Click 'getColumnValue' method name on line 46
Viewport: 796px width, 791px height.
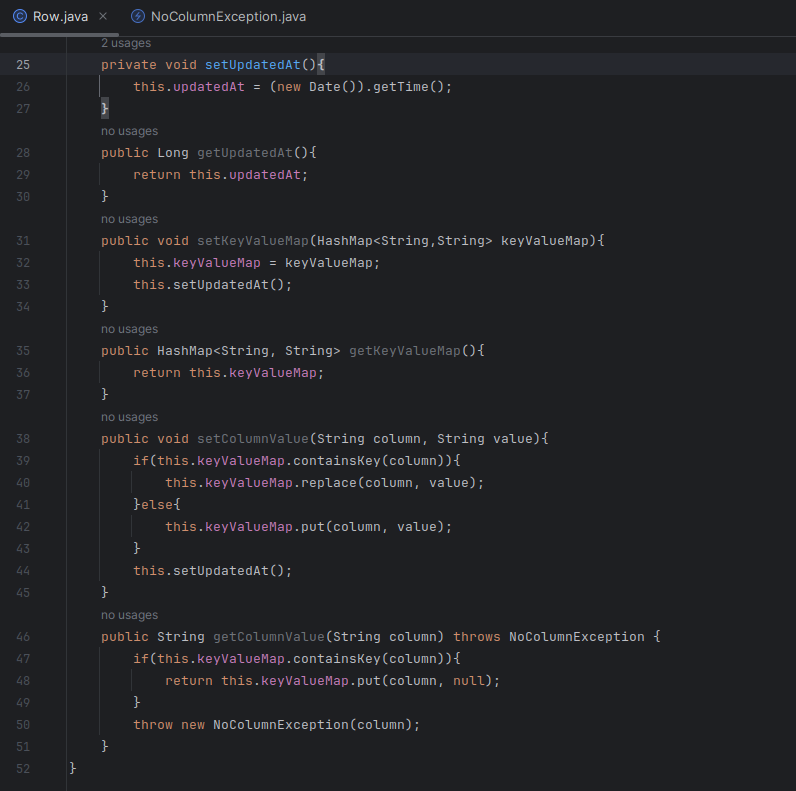pos(269,637)
